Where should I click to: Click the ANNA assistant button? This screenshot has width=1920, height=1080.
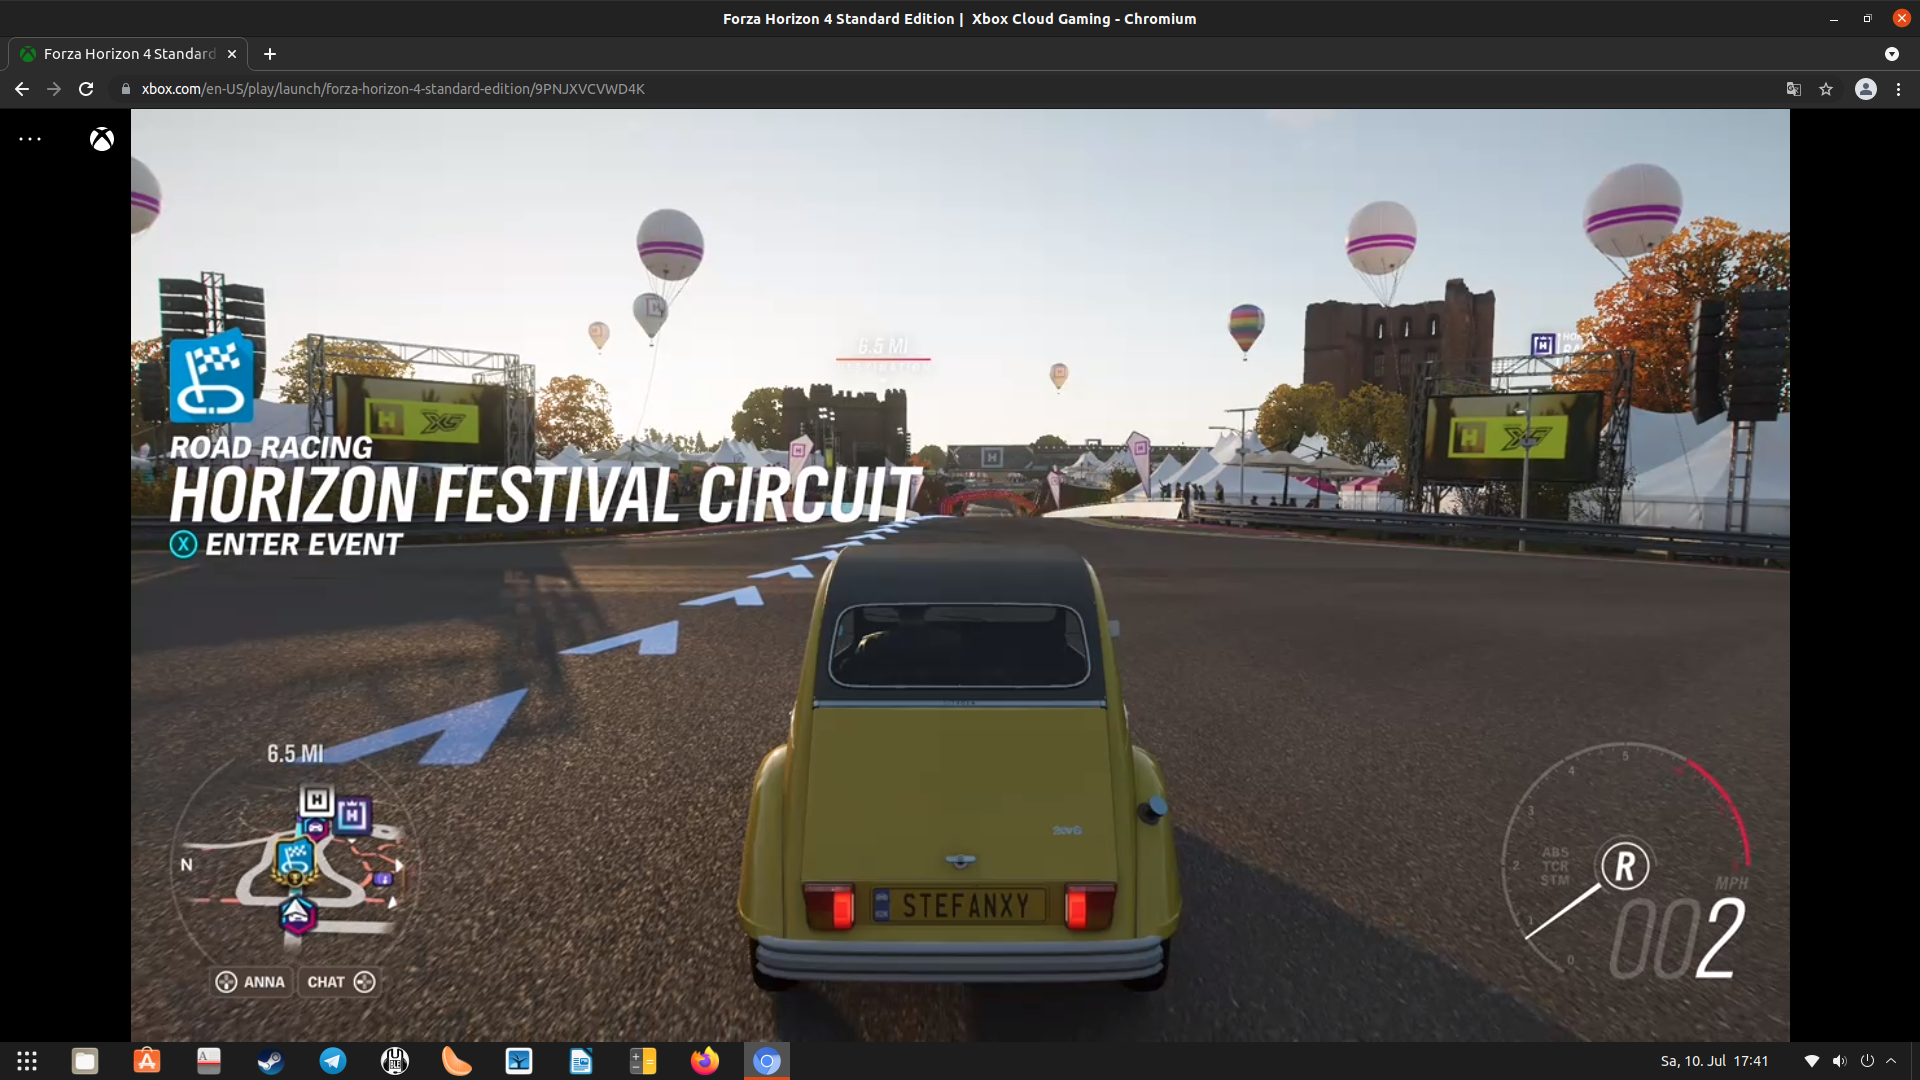pyautogui.click(x=251, y=982)
